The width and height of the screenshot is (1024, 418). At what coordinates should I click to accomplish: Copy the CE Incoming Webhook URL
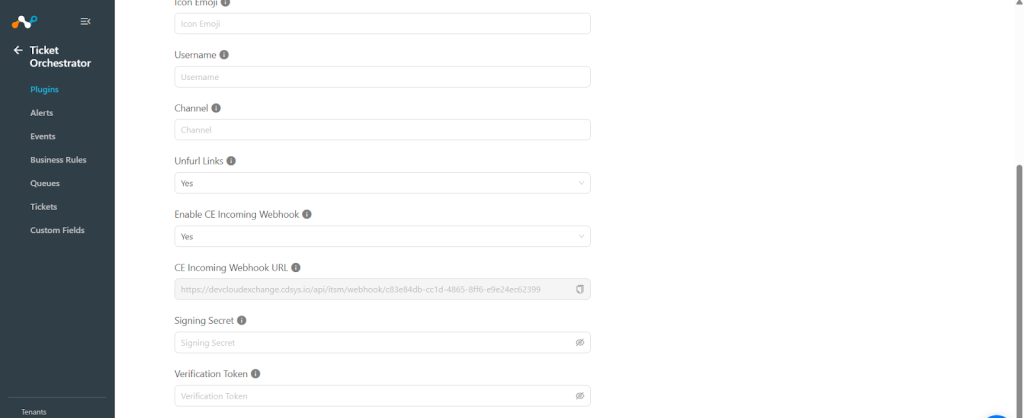tap(579, 289)
